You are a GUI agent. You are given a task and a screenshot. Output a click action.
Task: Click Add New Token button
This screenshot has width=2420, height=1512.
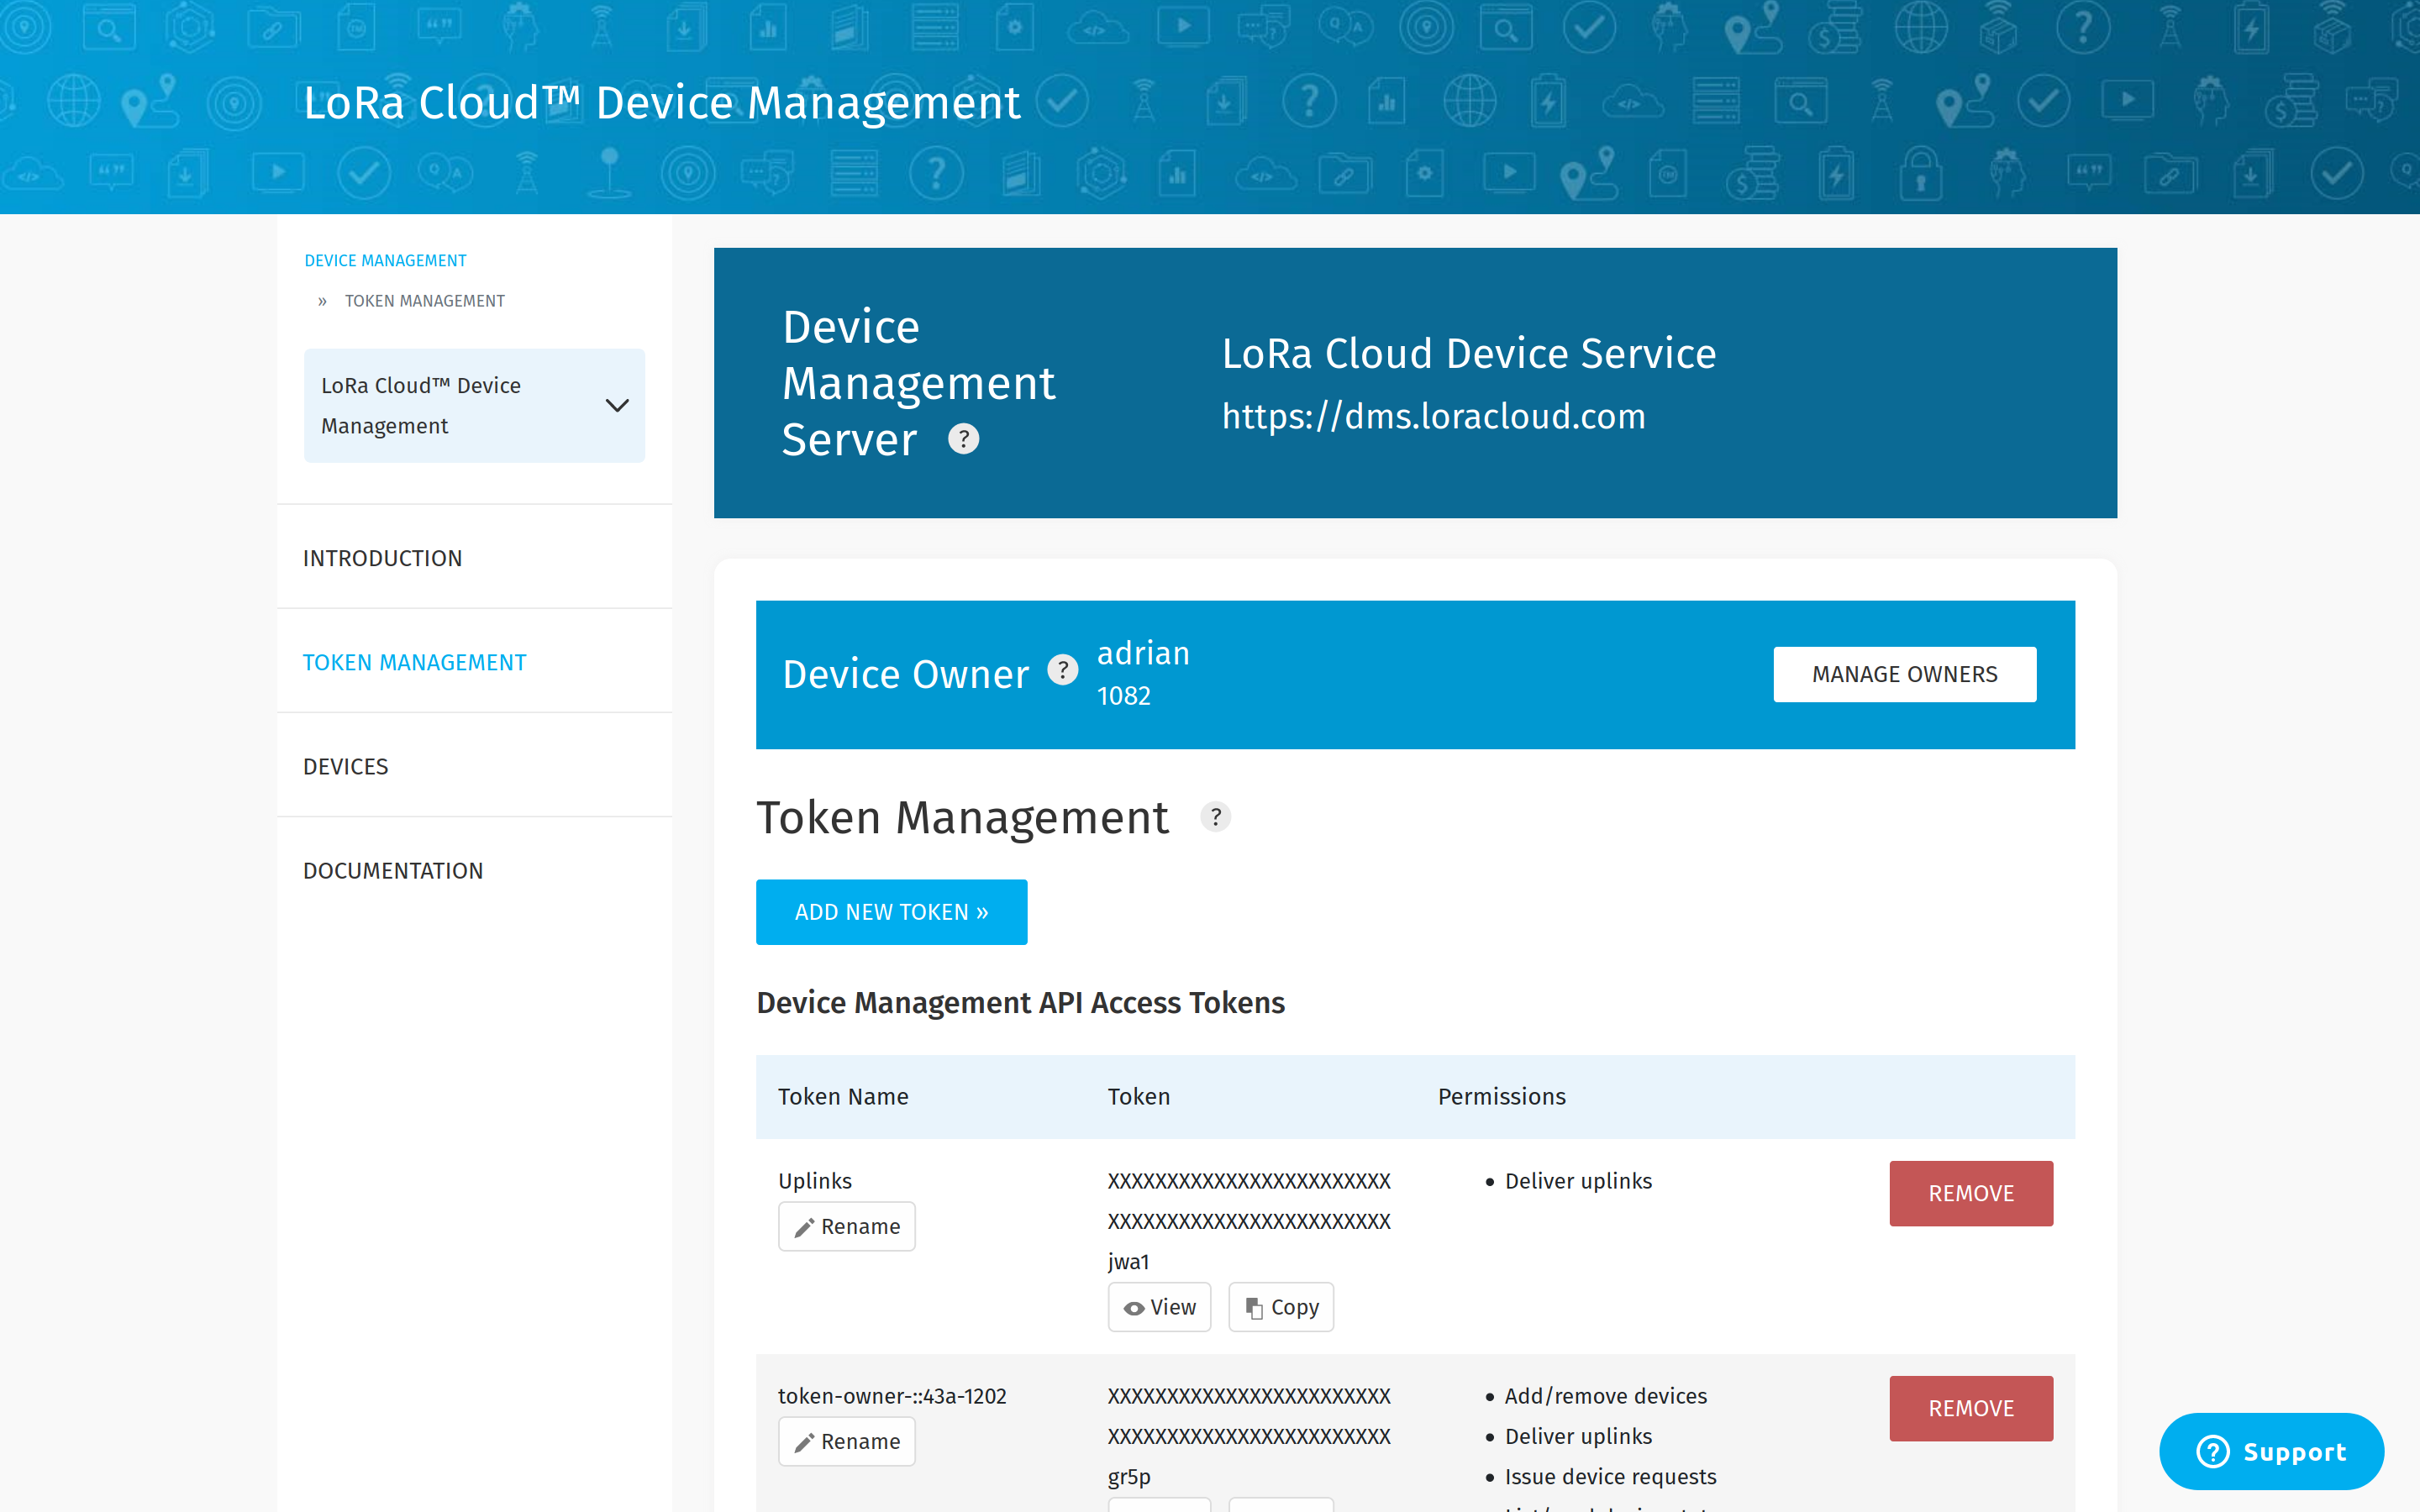point(891,912)
